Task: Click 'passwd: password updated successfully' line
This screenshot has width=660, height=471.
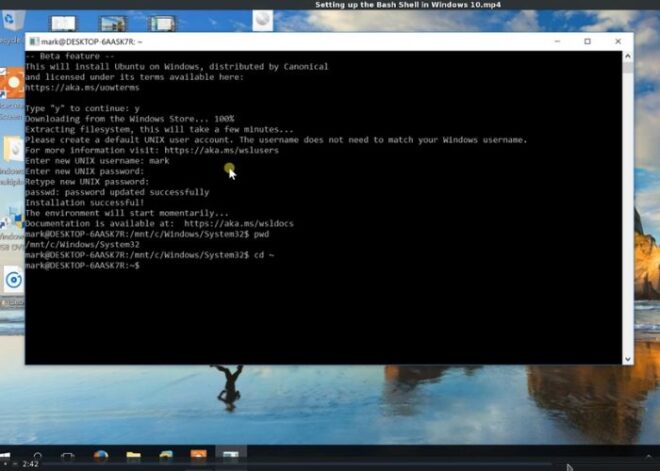Action: [x=117, y=192]
